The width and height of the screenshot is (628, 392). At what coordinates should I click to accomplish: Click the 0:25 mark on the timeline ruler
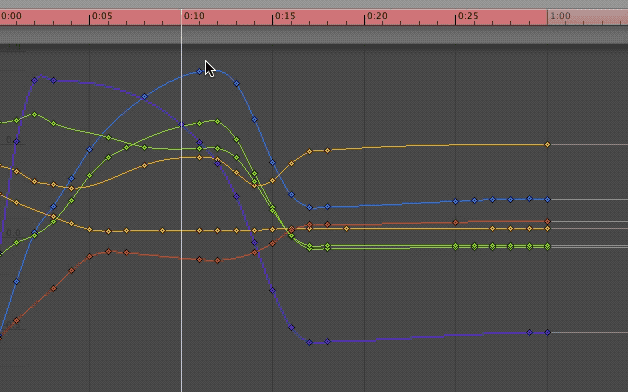pos(468,16)
